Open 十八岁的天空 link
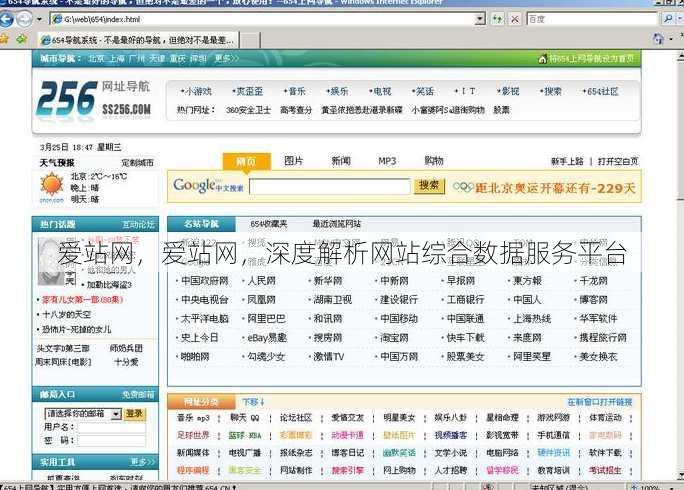The height and width of the screenshot is (490, 684). [66, 314]
